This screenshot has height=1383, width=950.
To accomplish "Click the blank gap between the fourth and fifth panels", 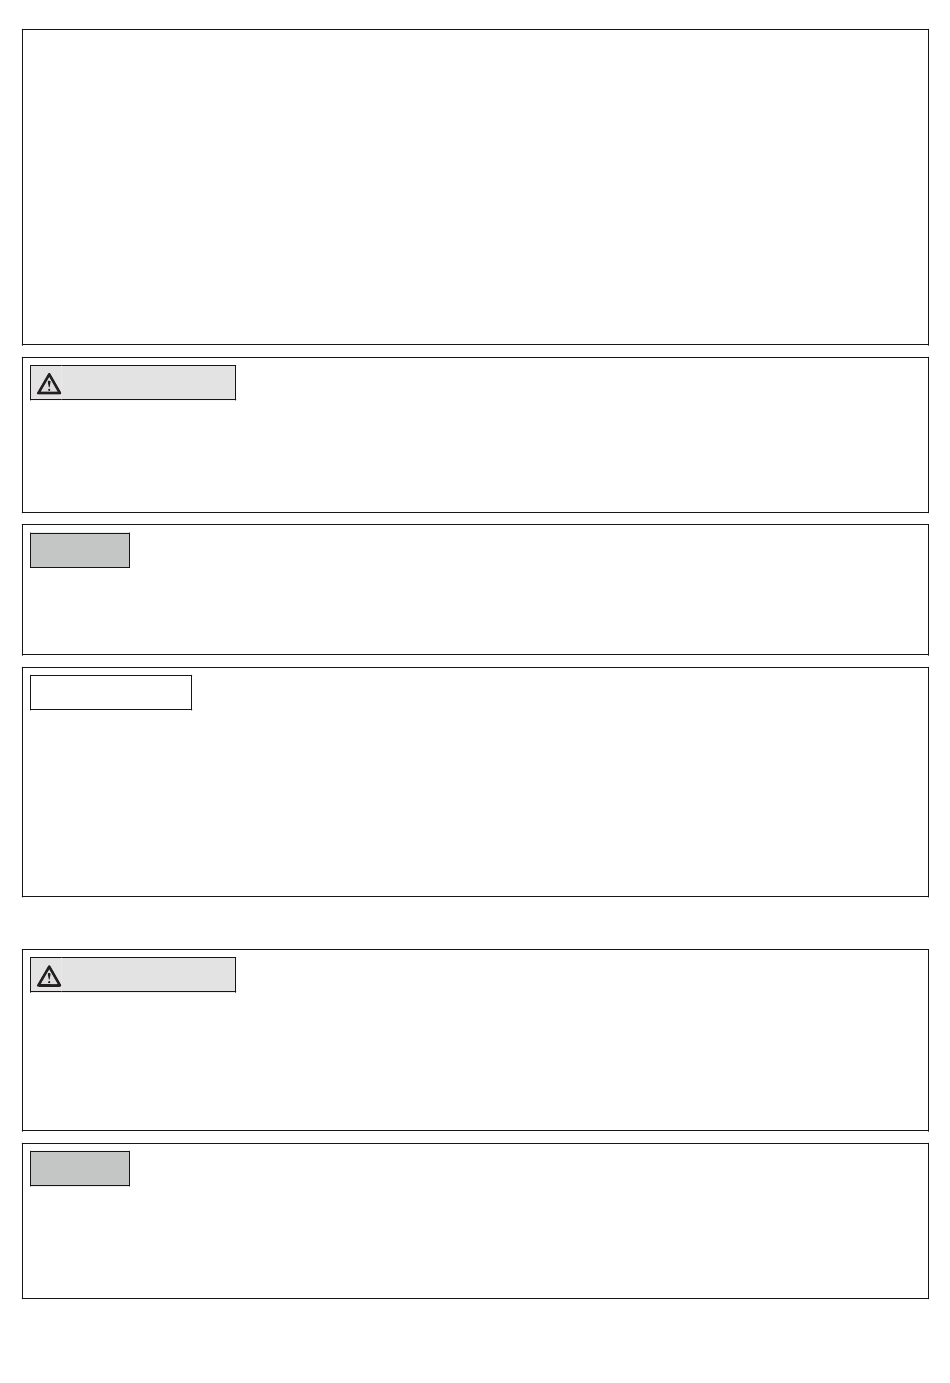I will pyautogui.click(x=475, y=923).
